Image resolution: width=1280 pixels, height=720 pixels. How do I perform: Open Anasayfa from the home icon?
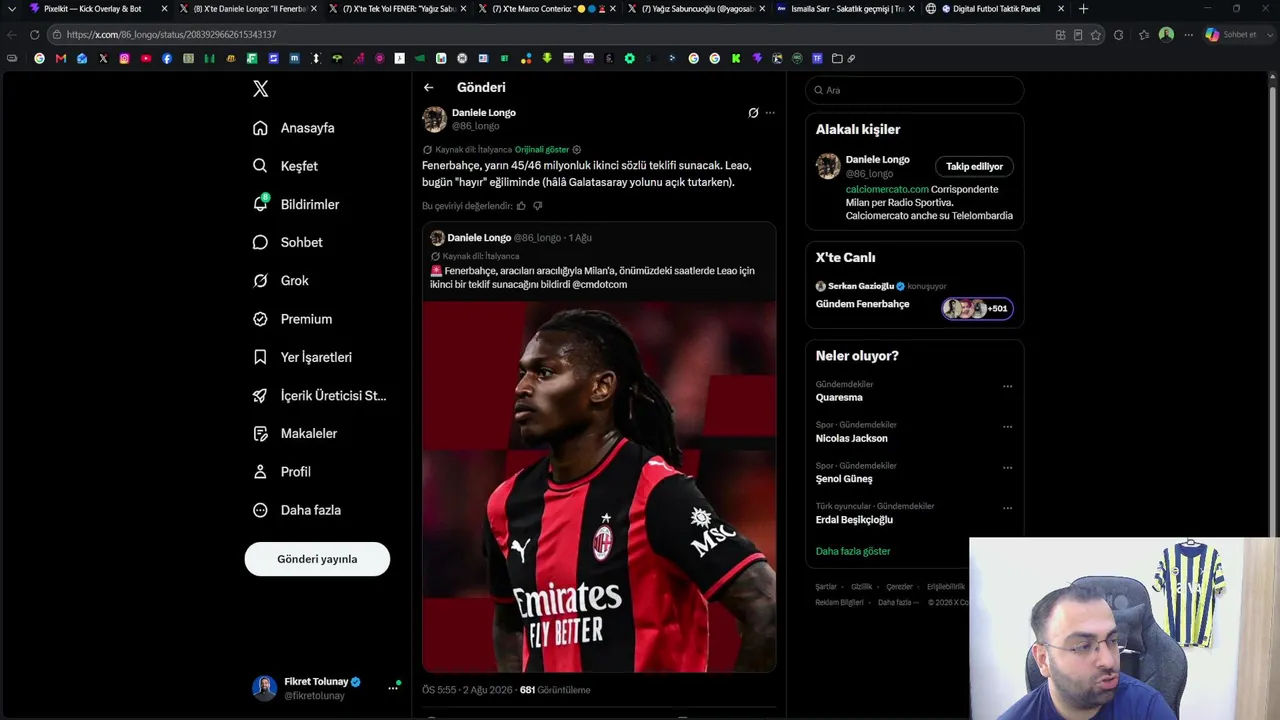(260, 128)
